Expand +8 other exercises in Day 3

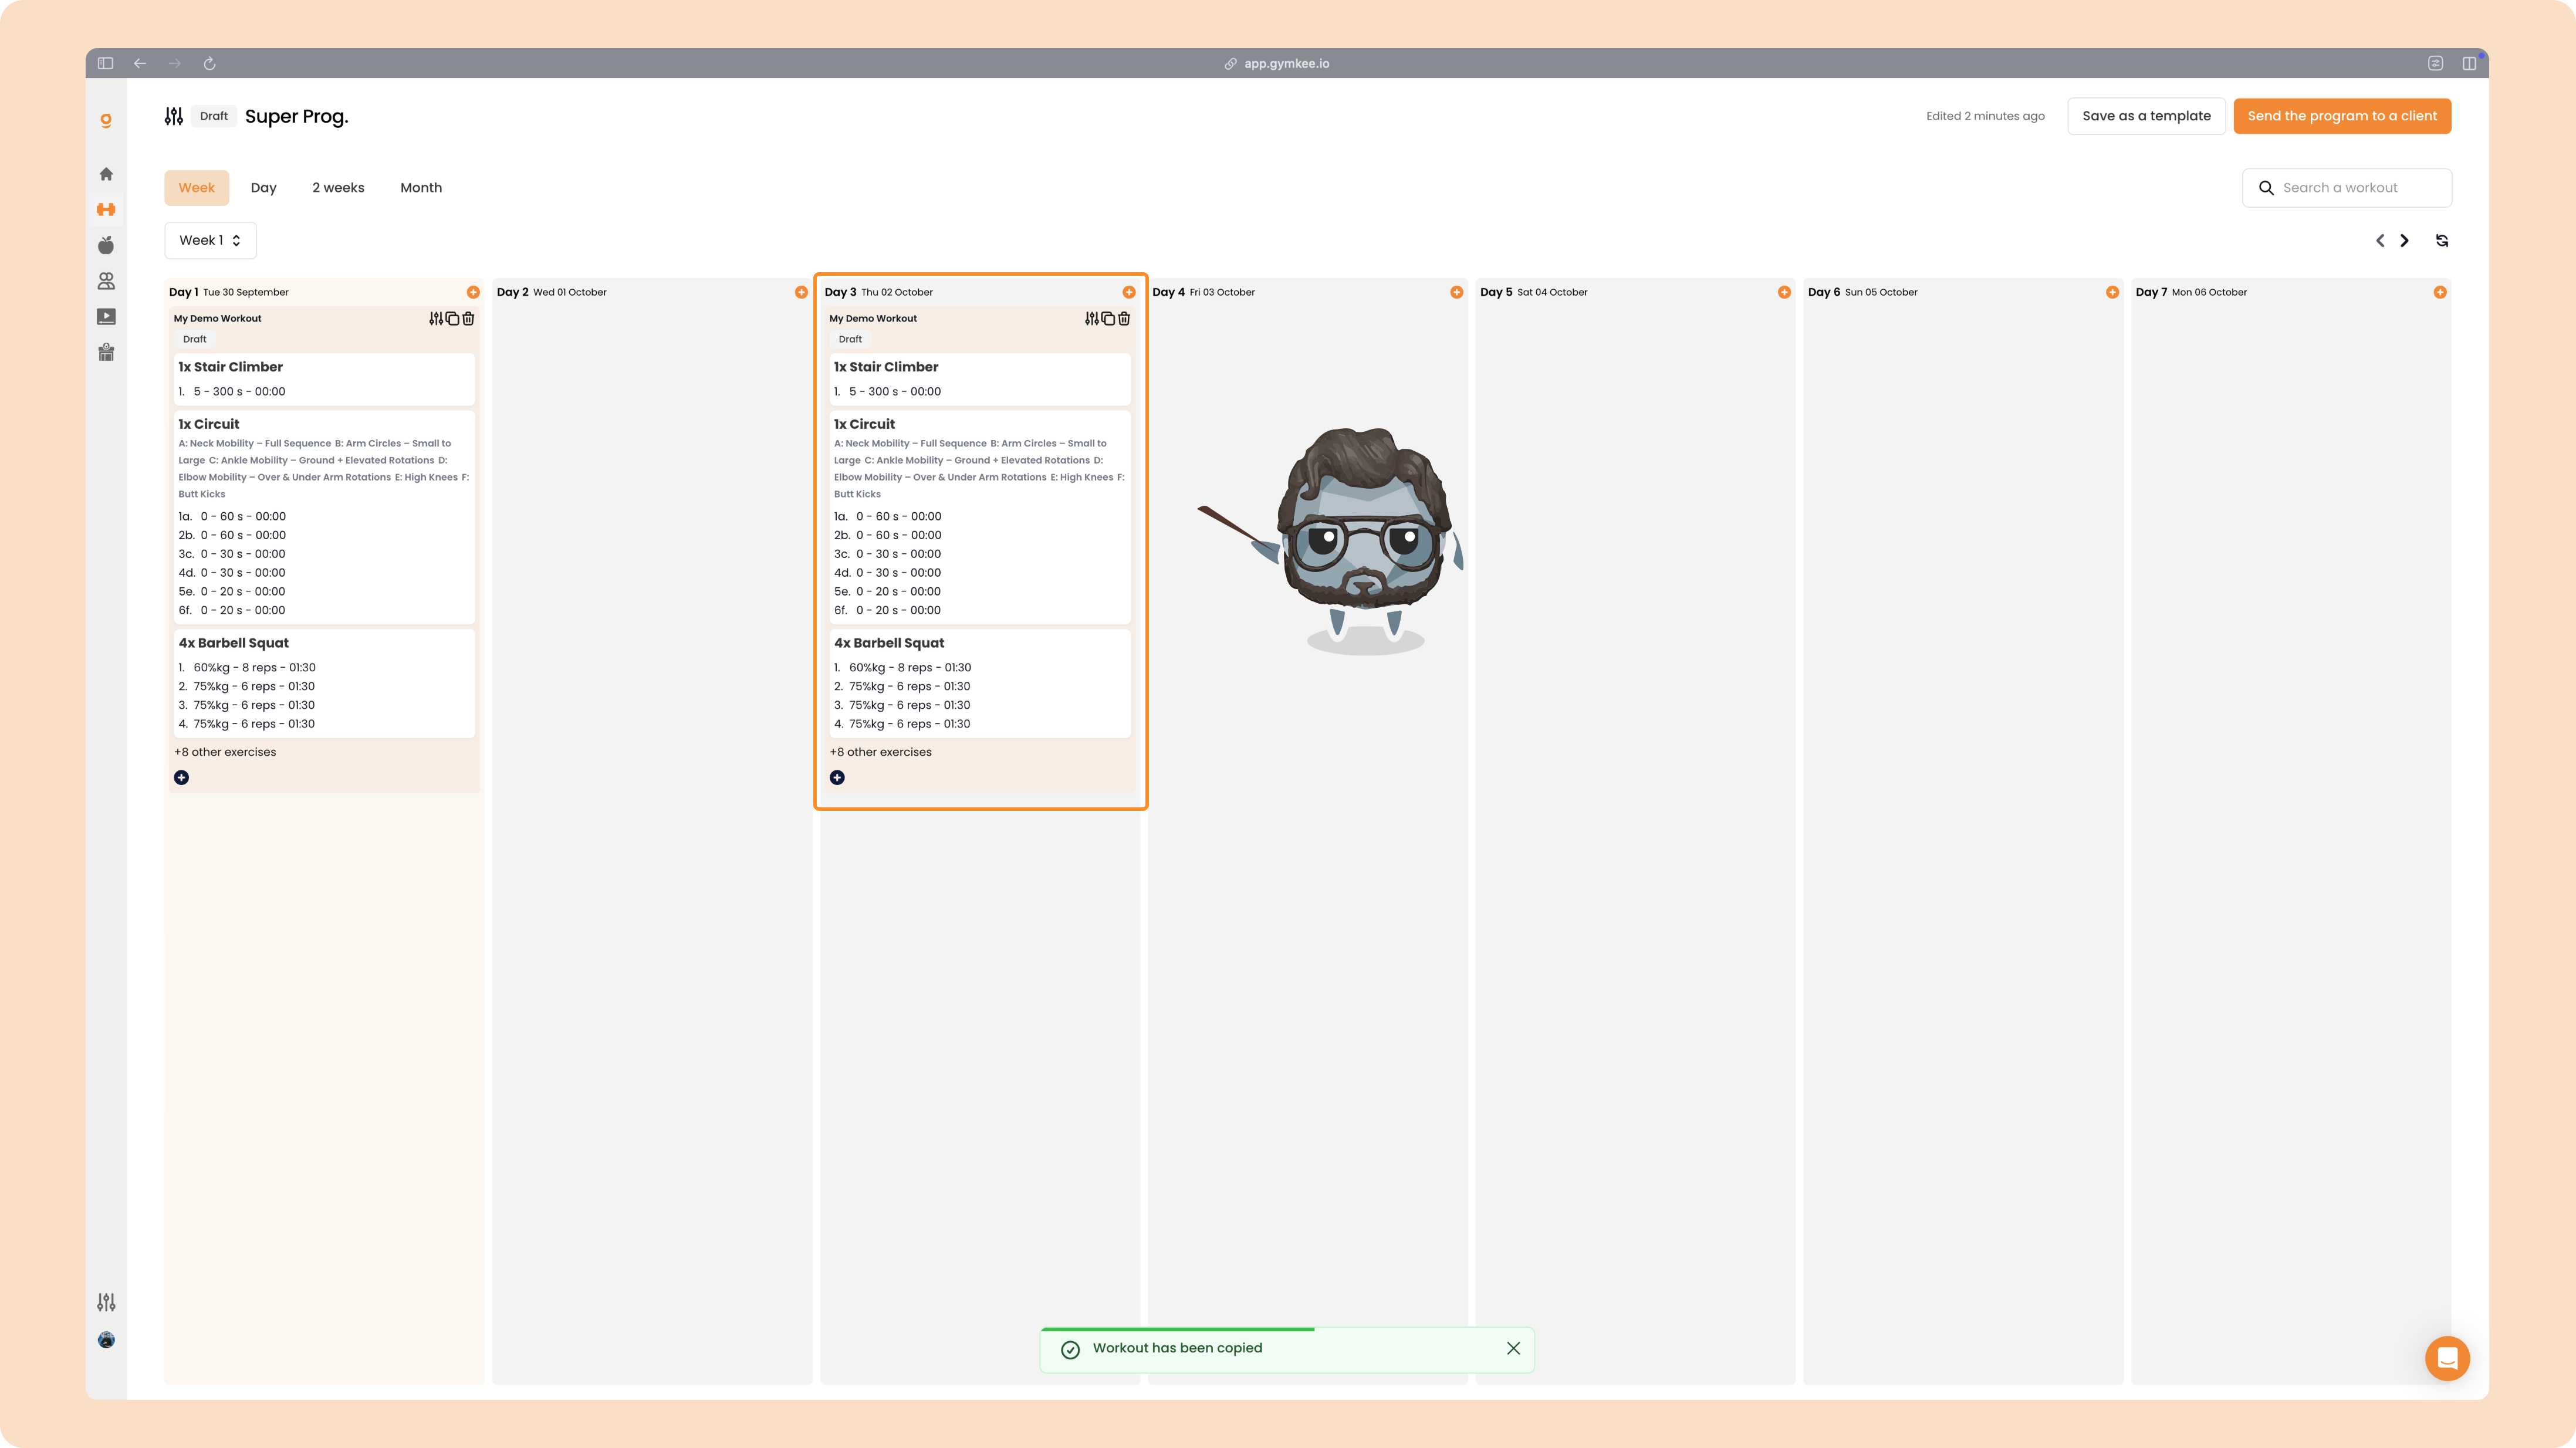click(880, 752)
